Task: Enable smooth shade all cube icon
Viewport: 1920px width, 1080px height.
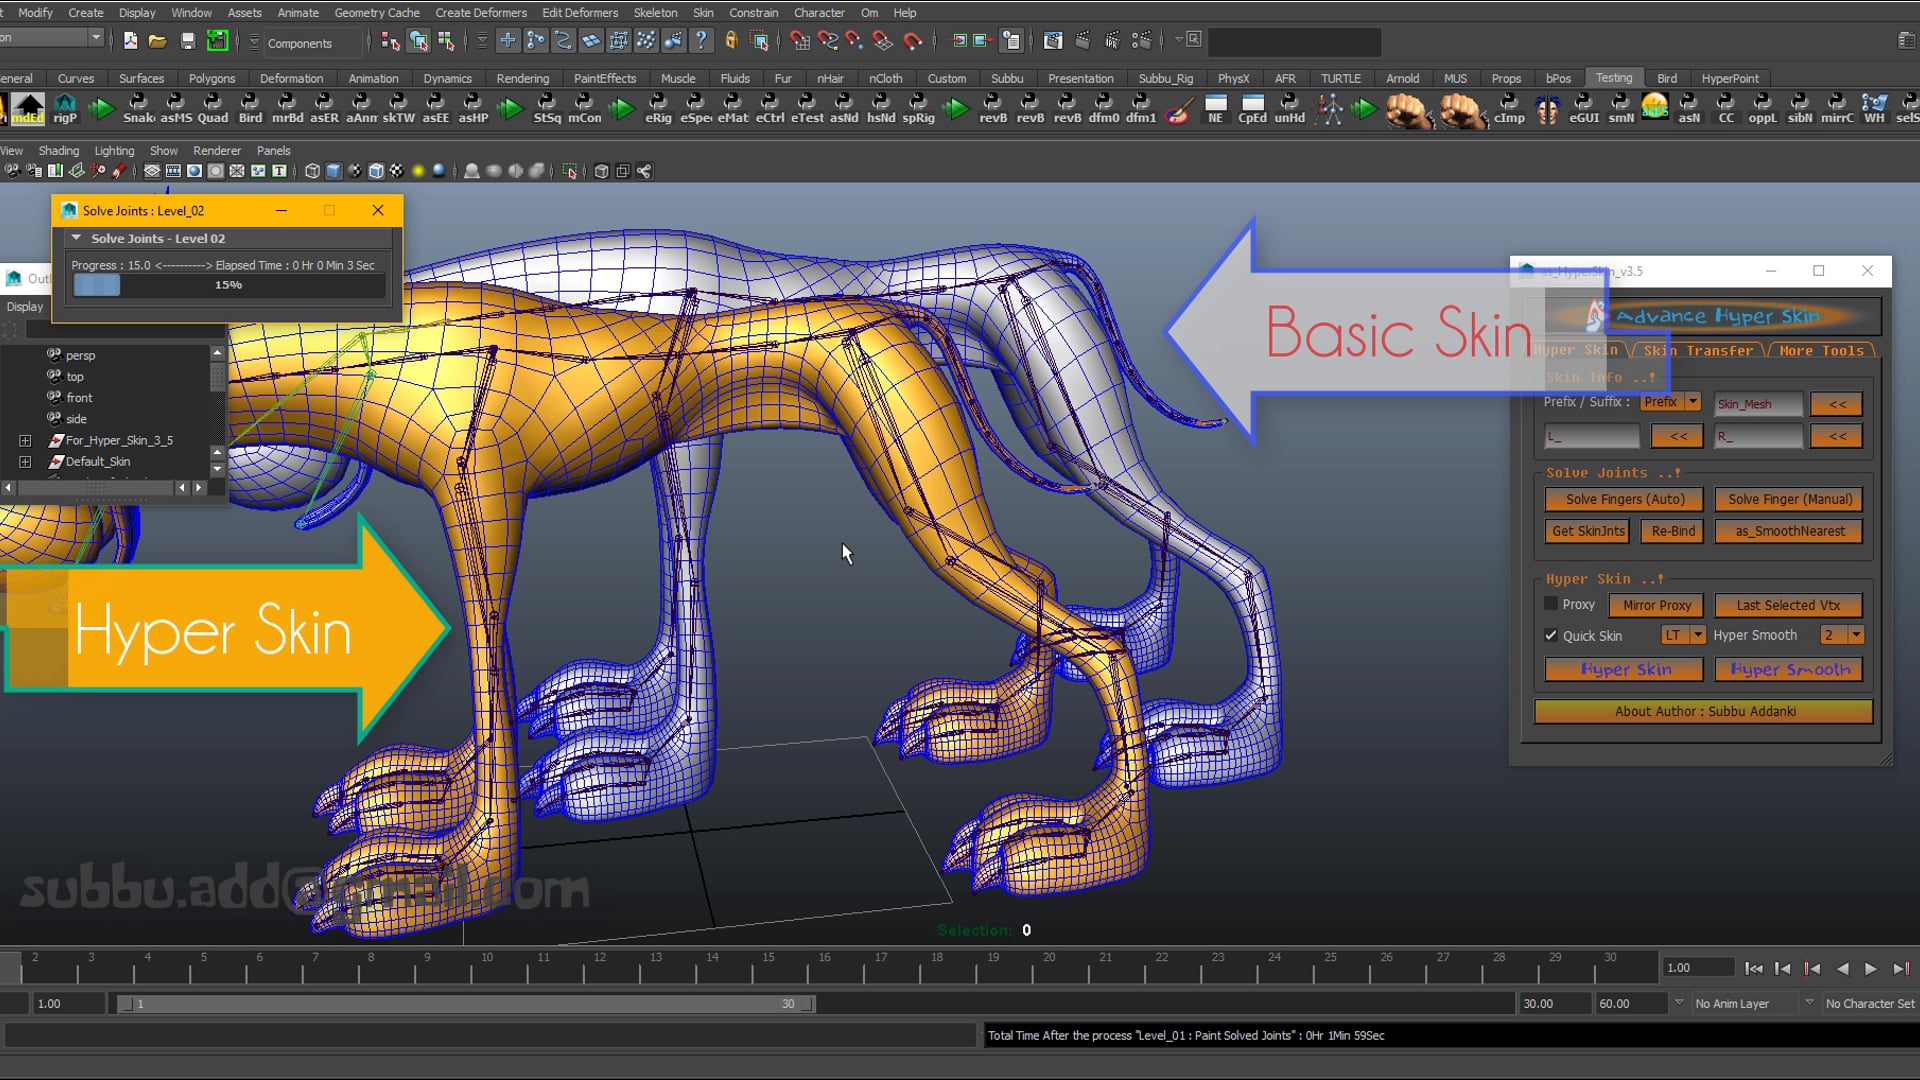Action: click(x=334, y=171)
